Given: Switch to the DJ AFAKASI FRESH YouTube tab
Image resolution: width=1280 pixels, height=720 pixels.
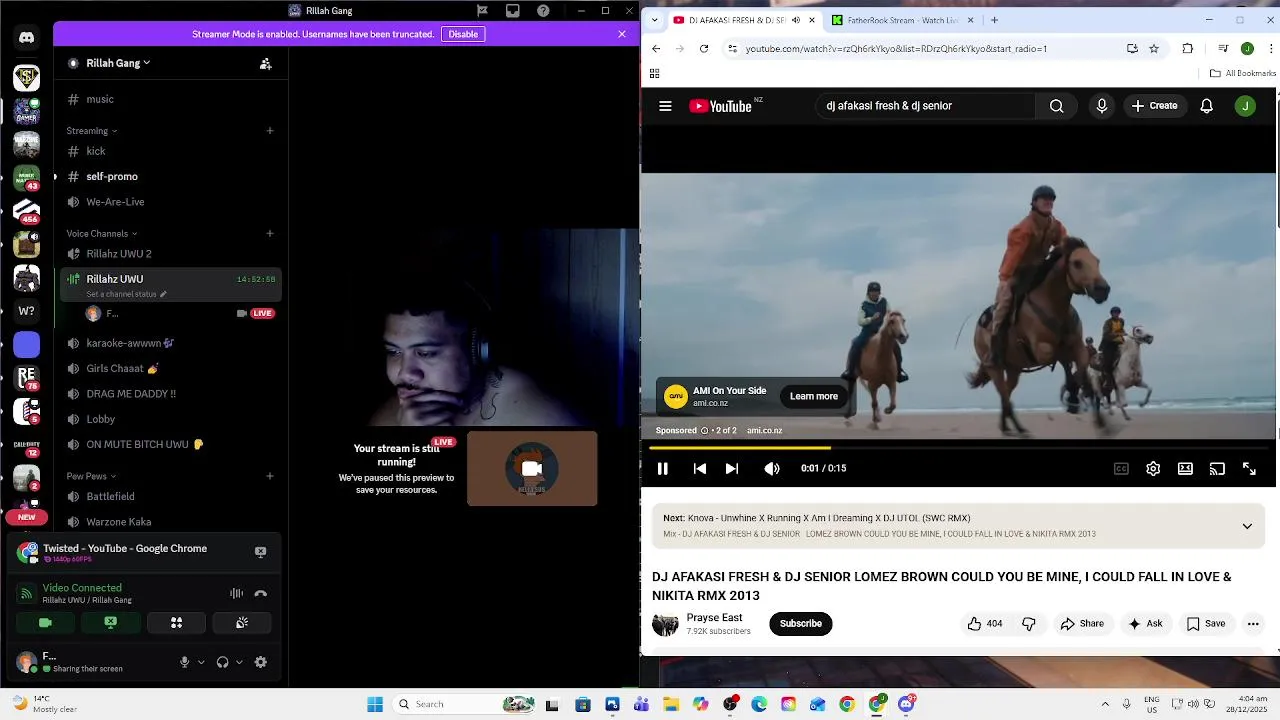Looking at the screenshot, I should pyautogui.click(x=743, y=20).
